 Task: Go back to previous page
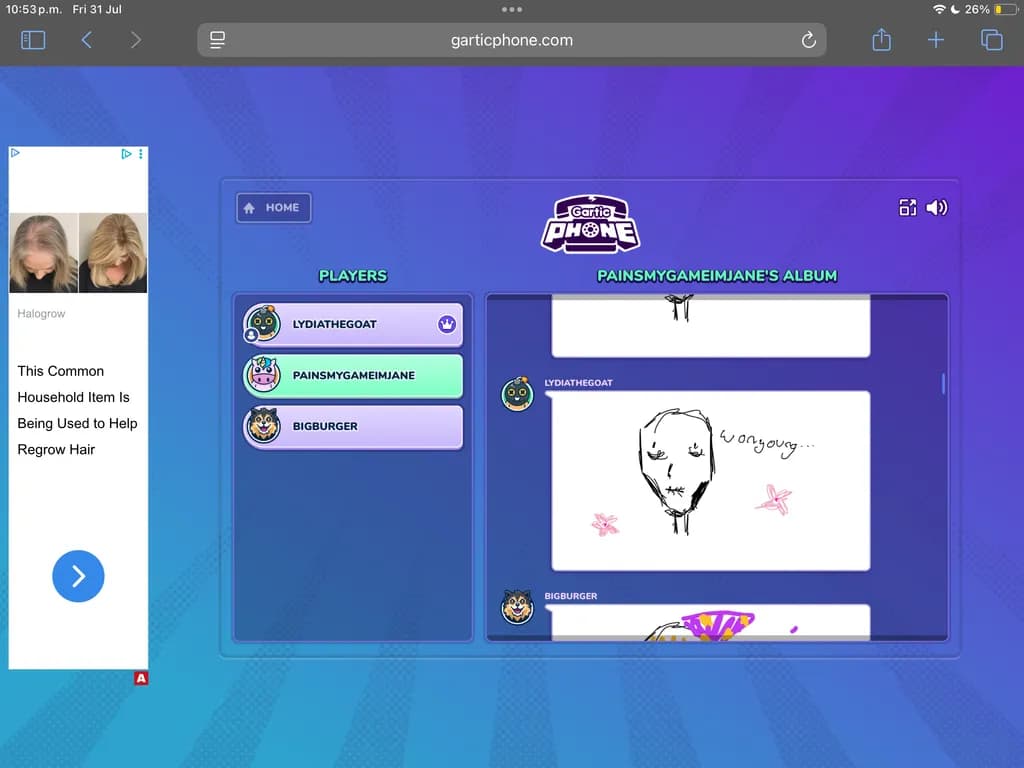point(86,40)
